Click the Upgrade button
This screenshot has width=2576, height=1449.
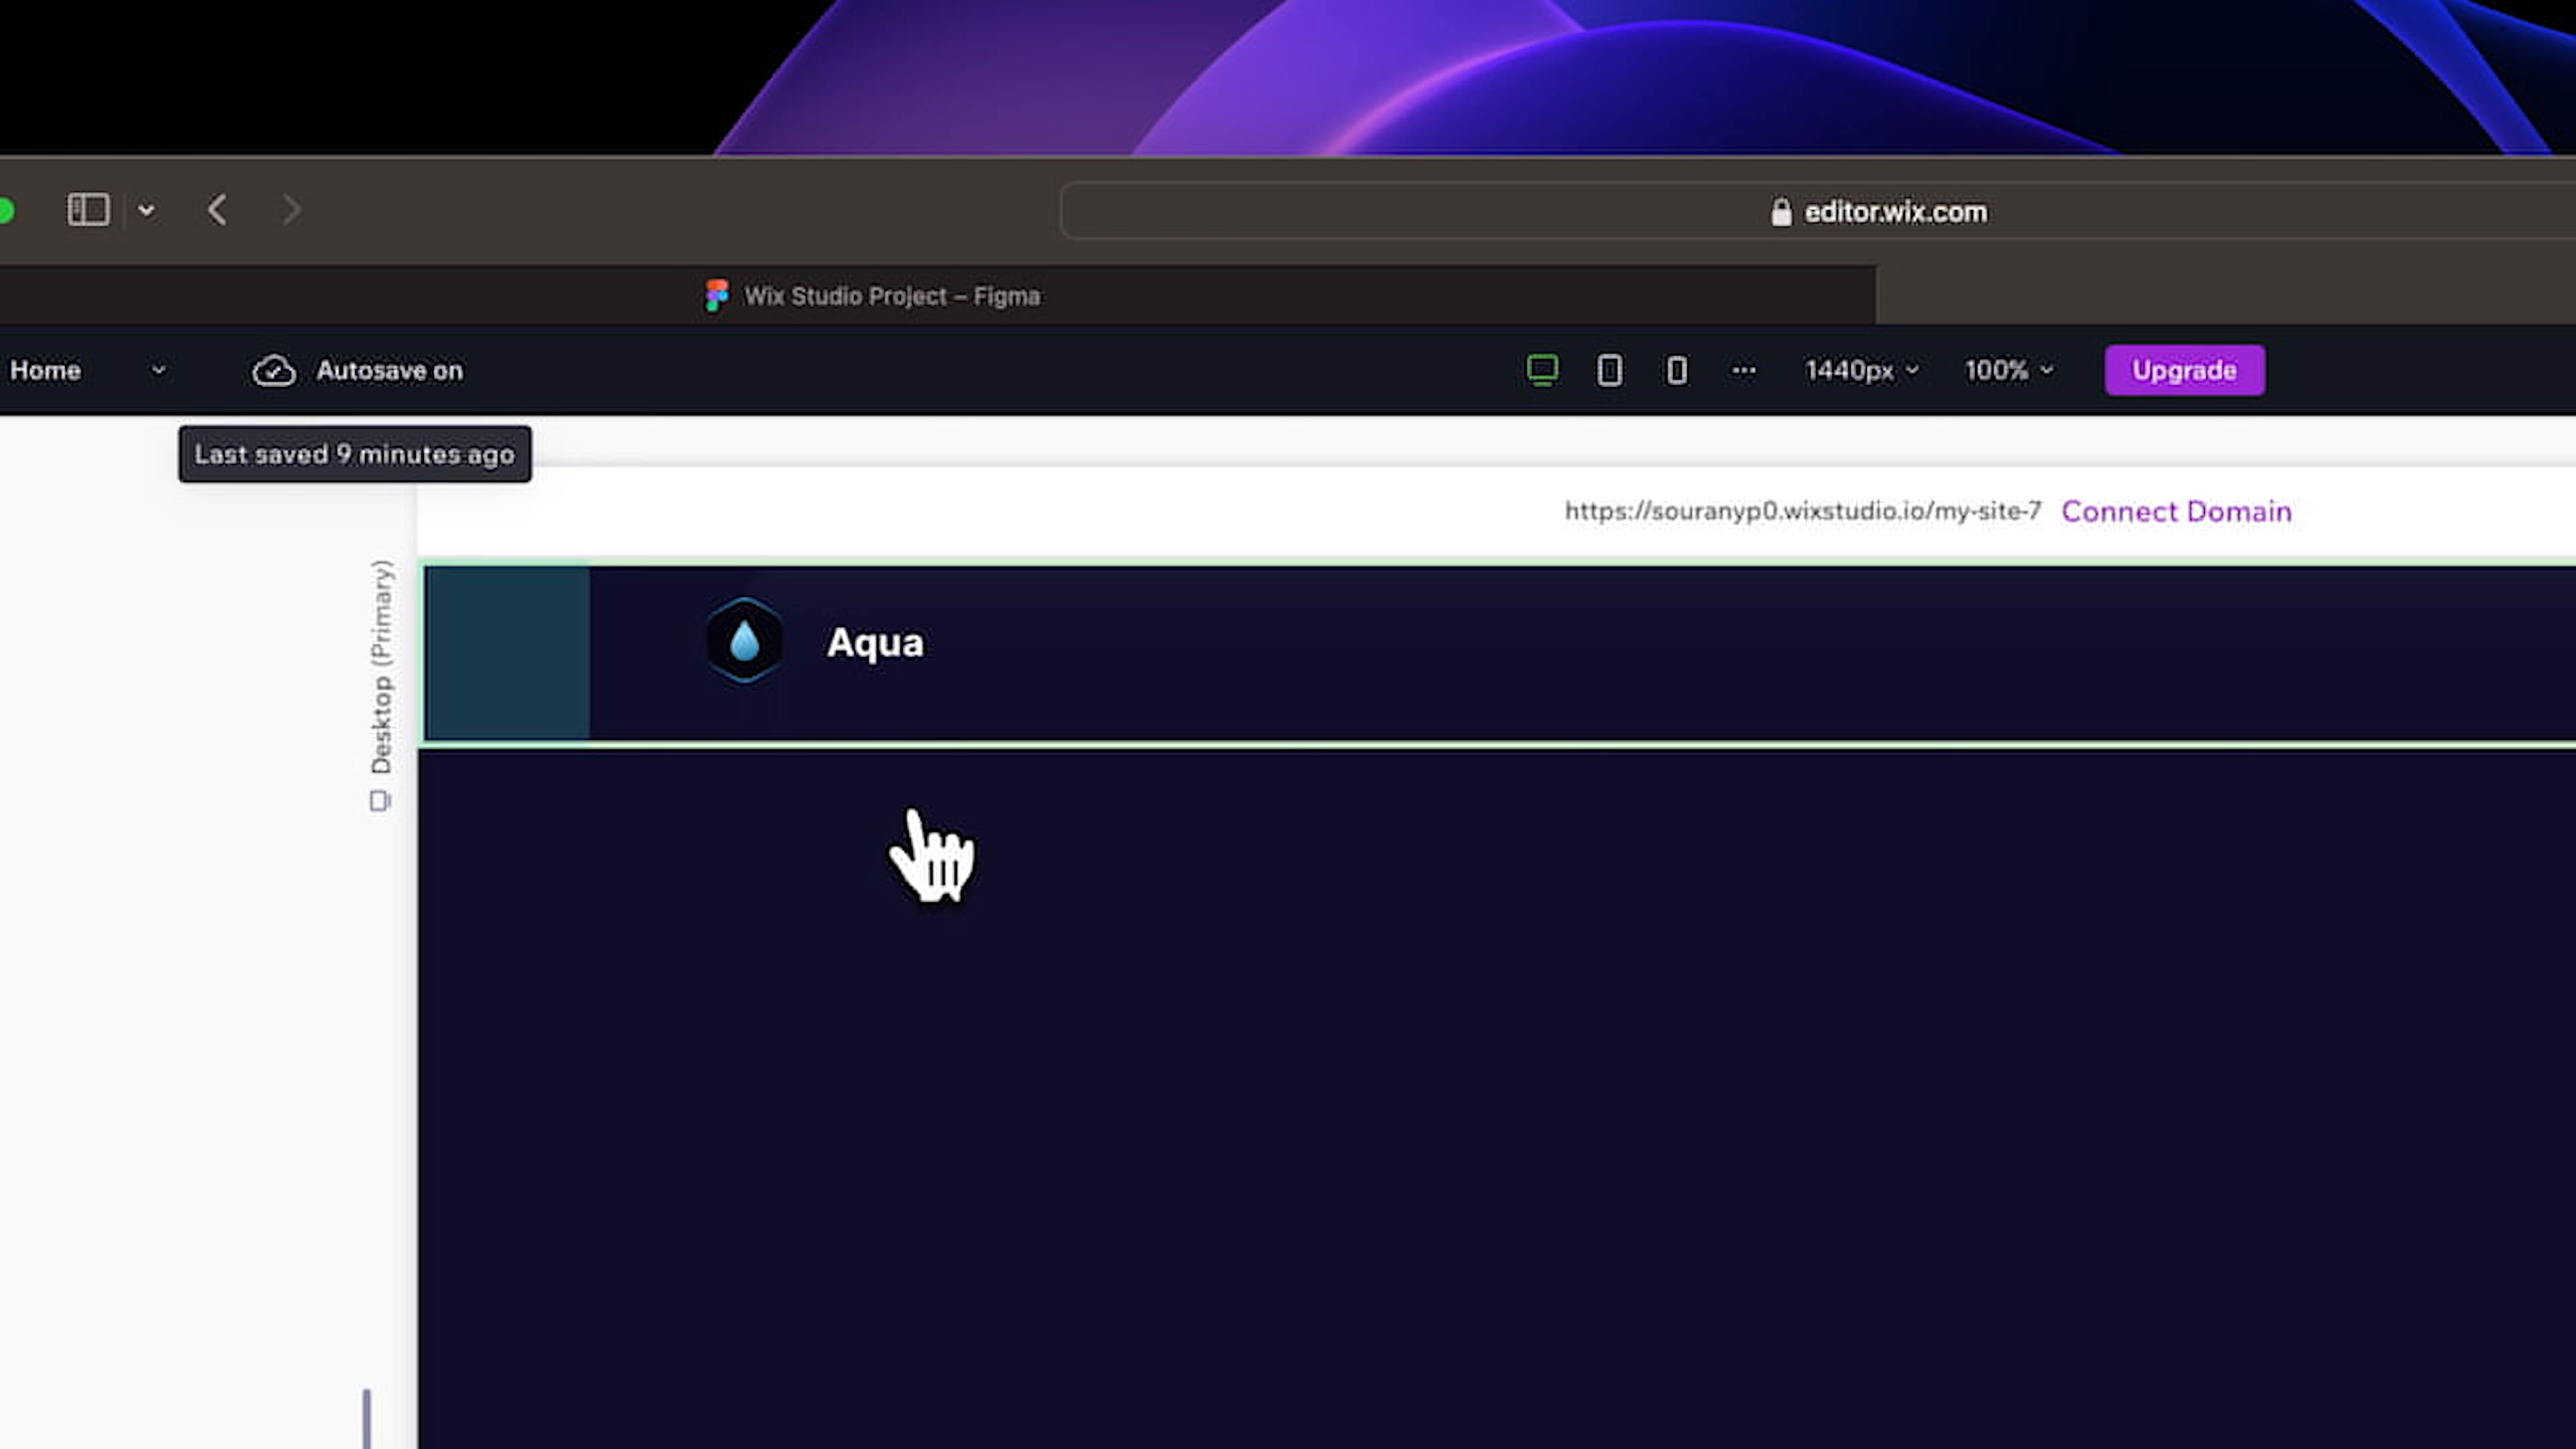point(2184,370)
